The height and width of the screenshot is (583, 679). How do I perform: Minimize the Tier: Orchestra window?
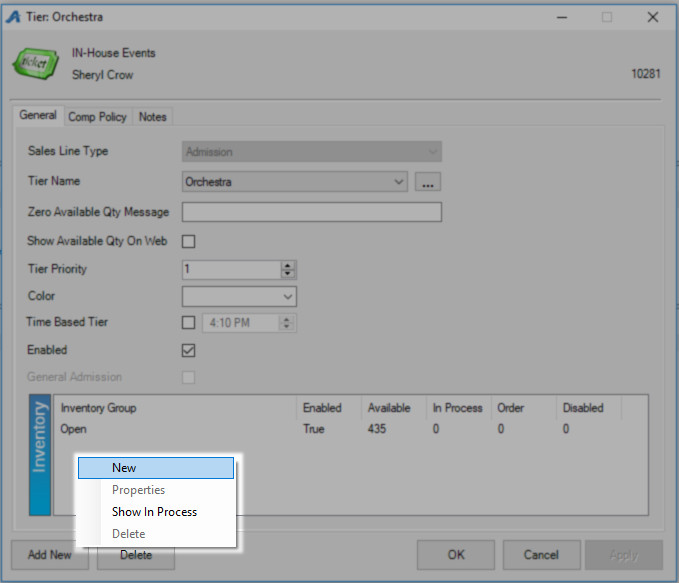click(562, 17)
